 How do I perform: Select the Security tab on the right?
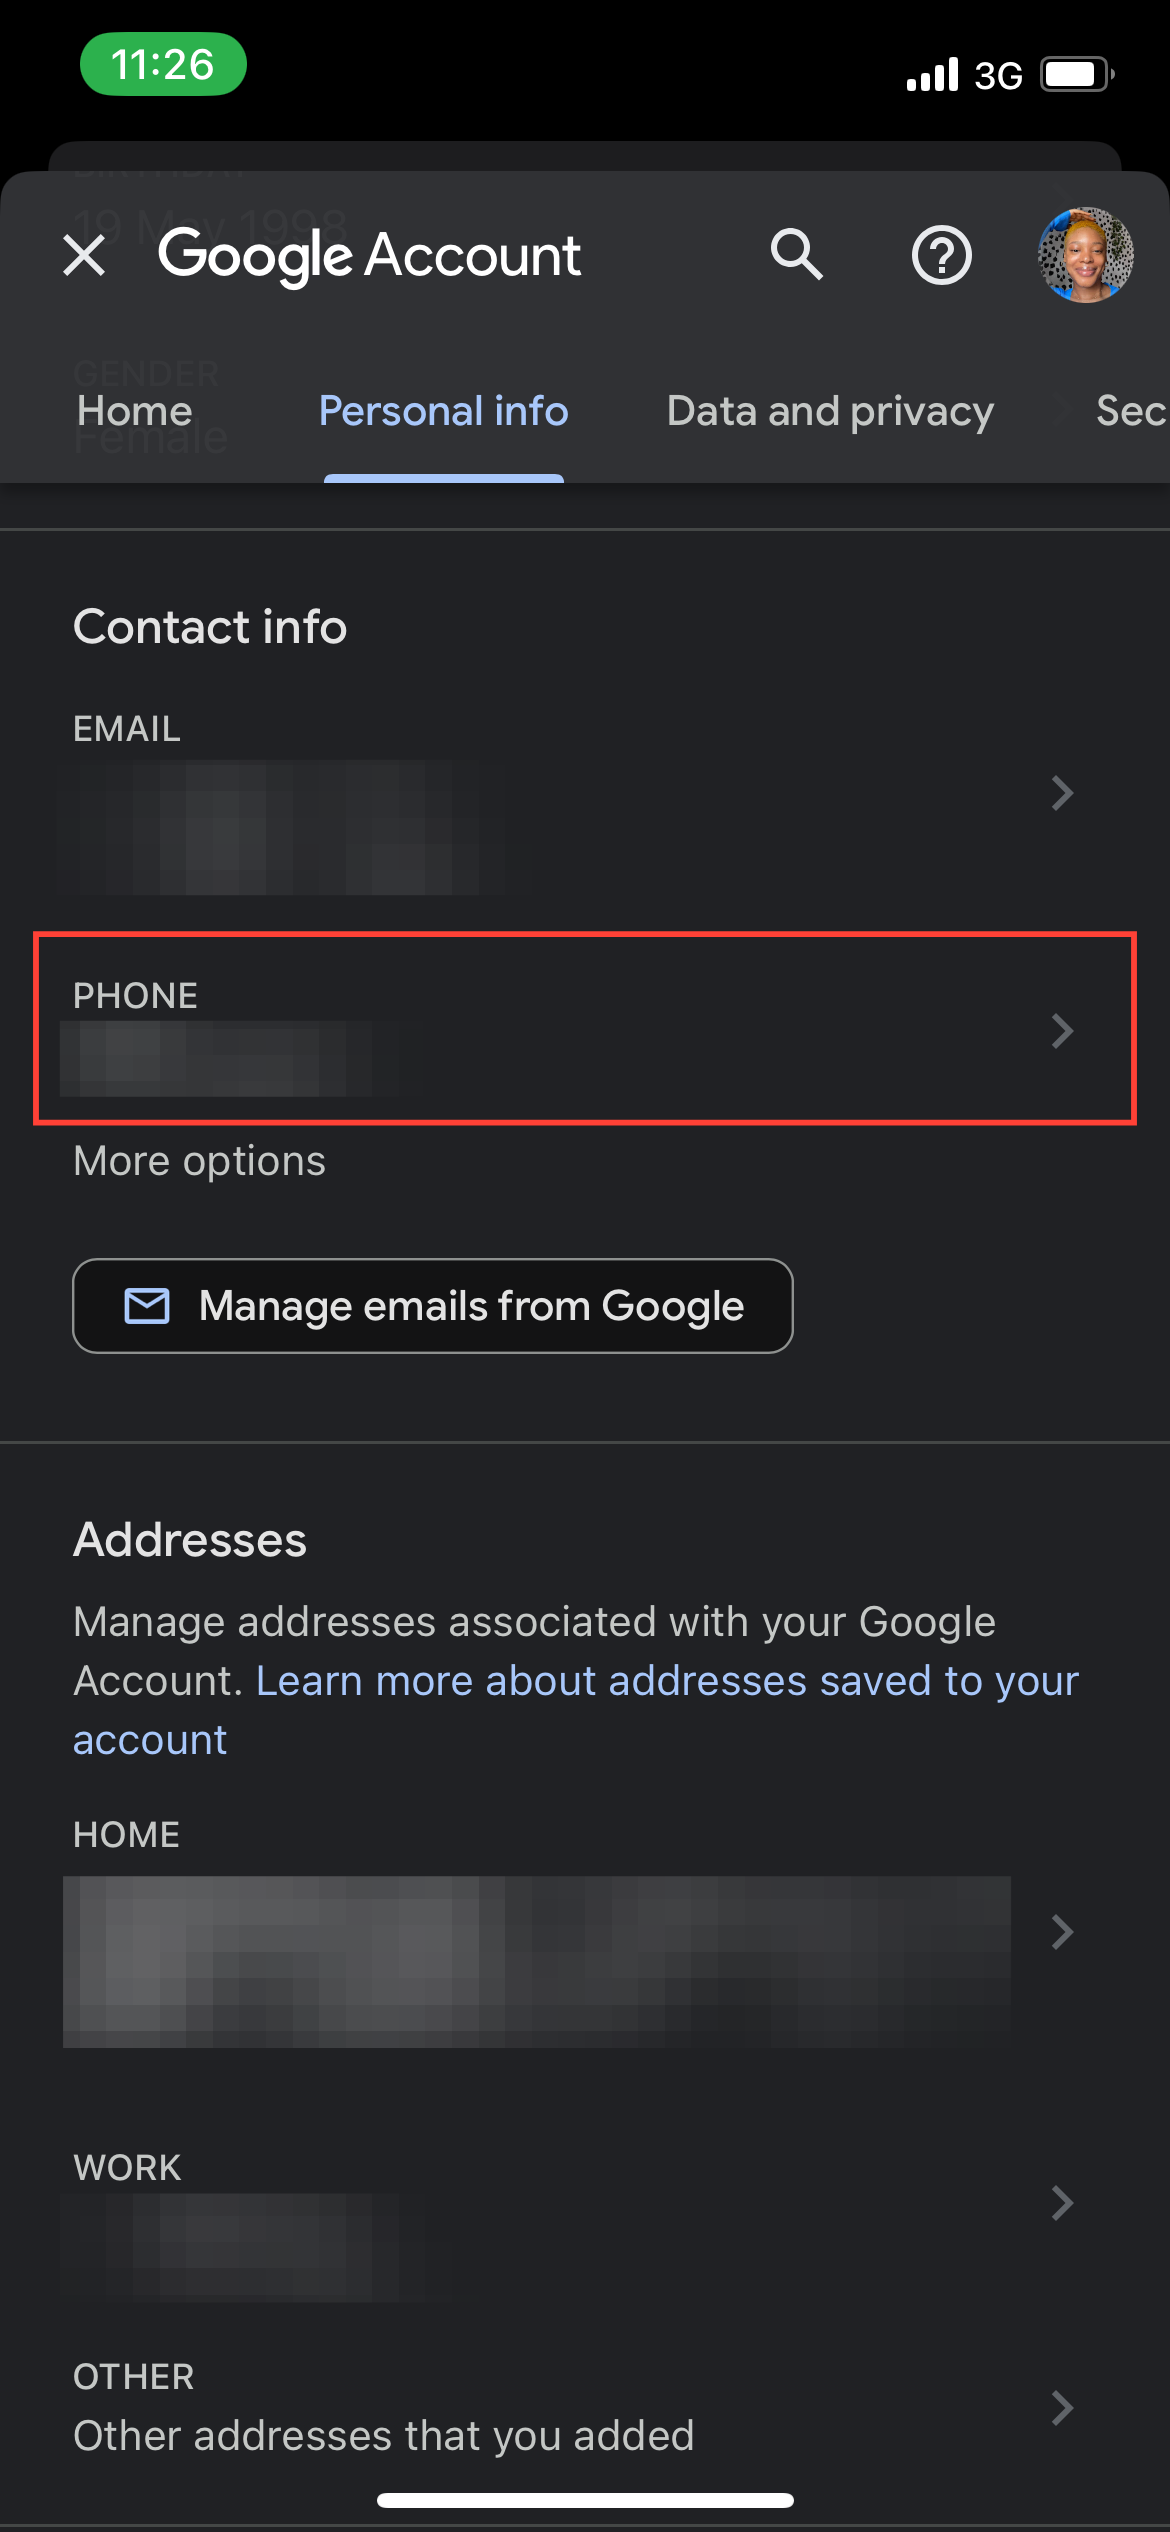coord(1128,411)
